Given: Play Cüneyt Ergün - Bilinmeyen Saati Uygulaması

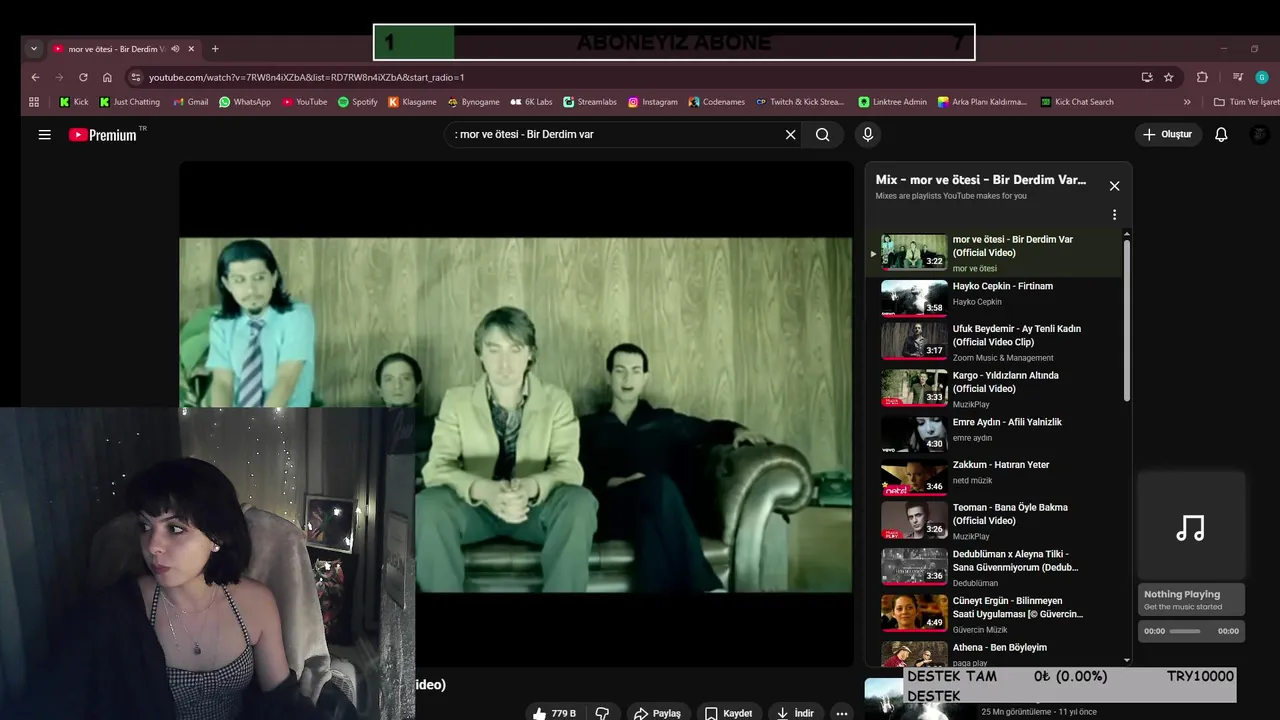Looking at the screenshot, I should [x=996, y=614].
